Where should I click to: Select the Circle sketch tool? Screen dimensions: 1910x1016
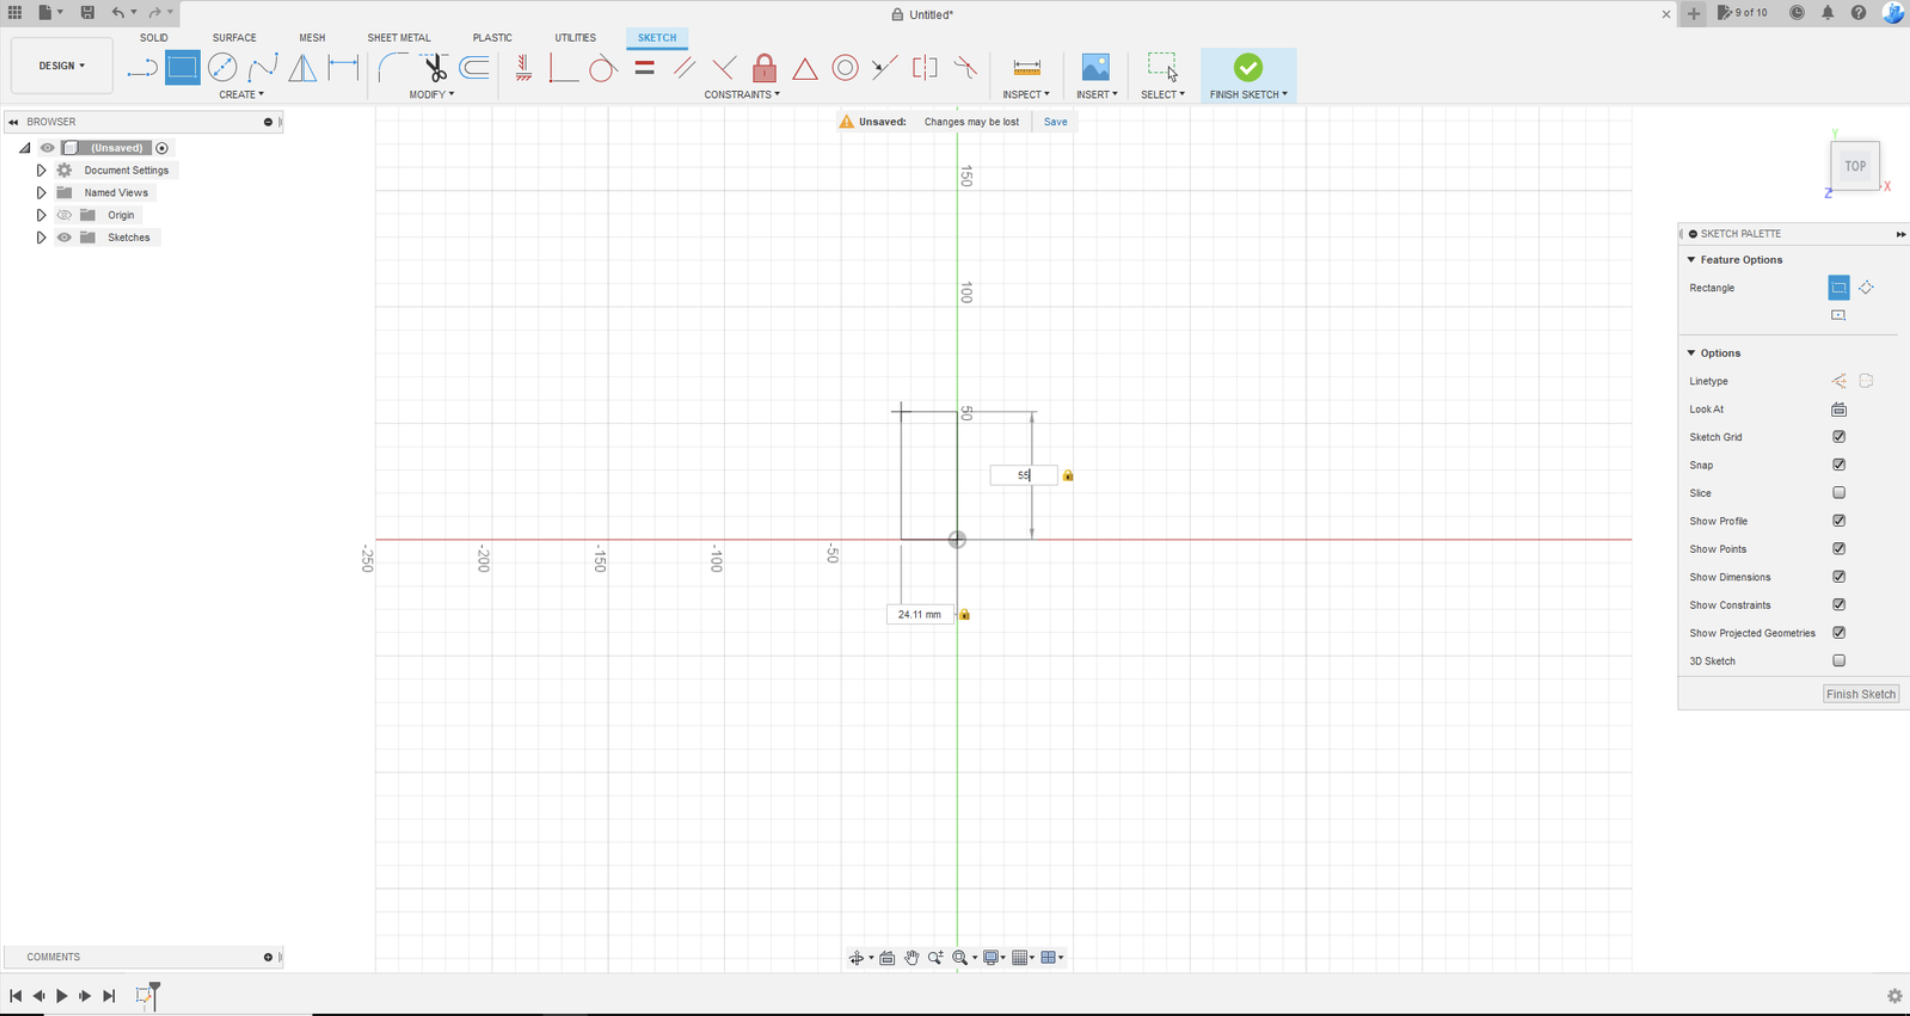223,67
